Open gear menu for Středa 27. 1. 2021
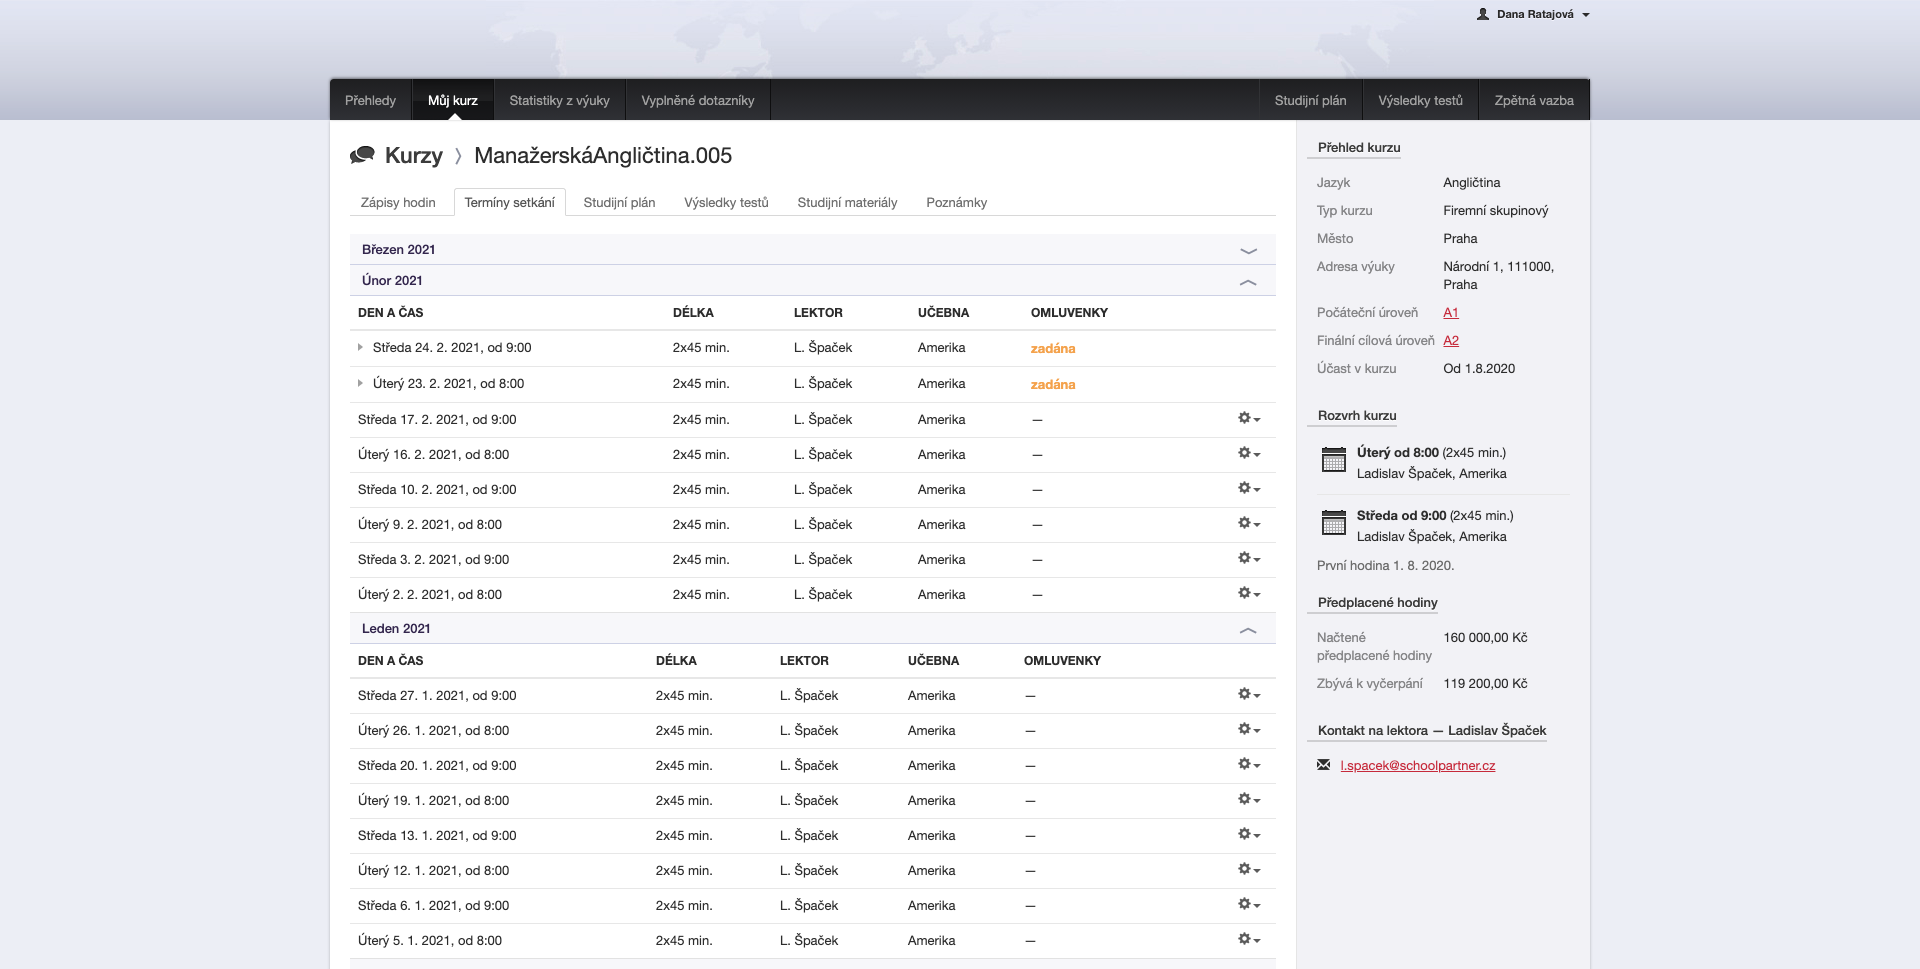1920x969 pixels. coord(1249,695)
